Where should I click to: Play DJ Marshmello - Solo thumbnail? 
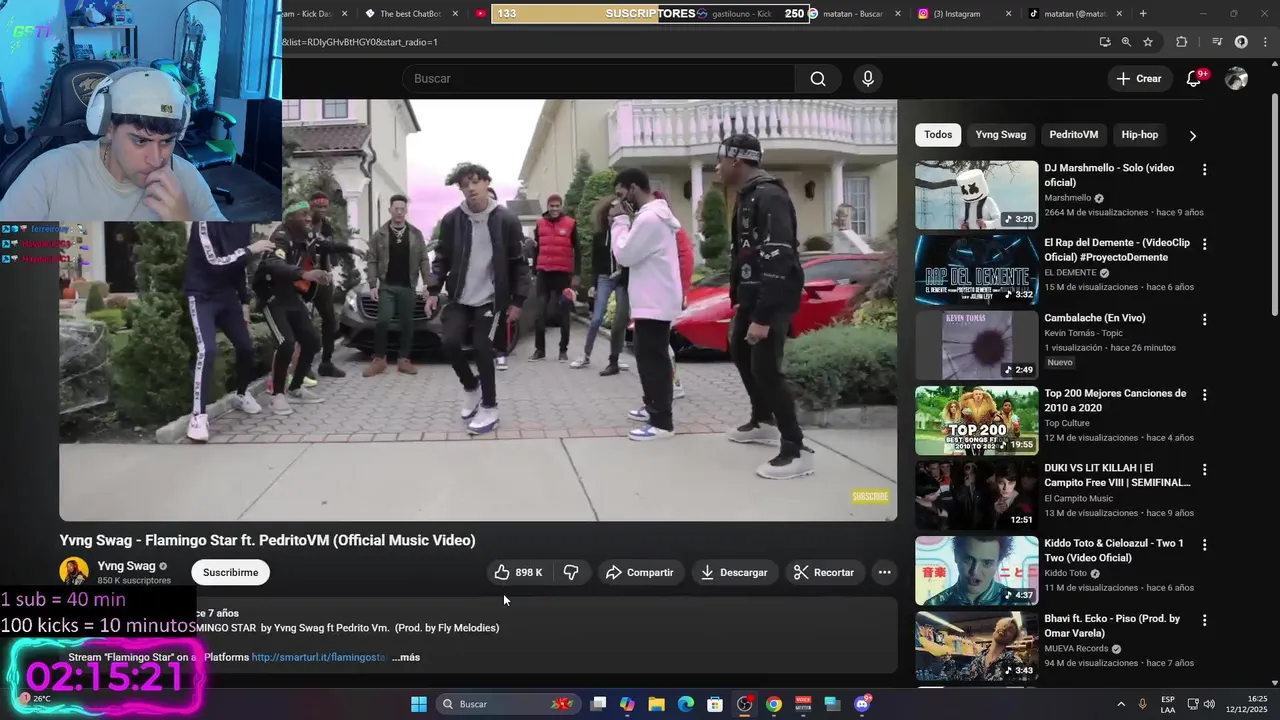[976, 195]
